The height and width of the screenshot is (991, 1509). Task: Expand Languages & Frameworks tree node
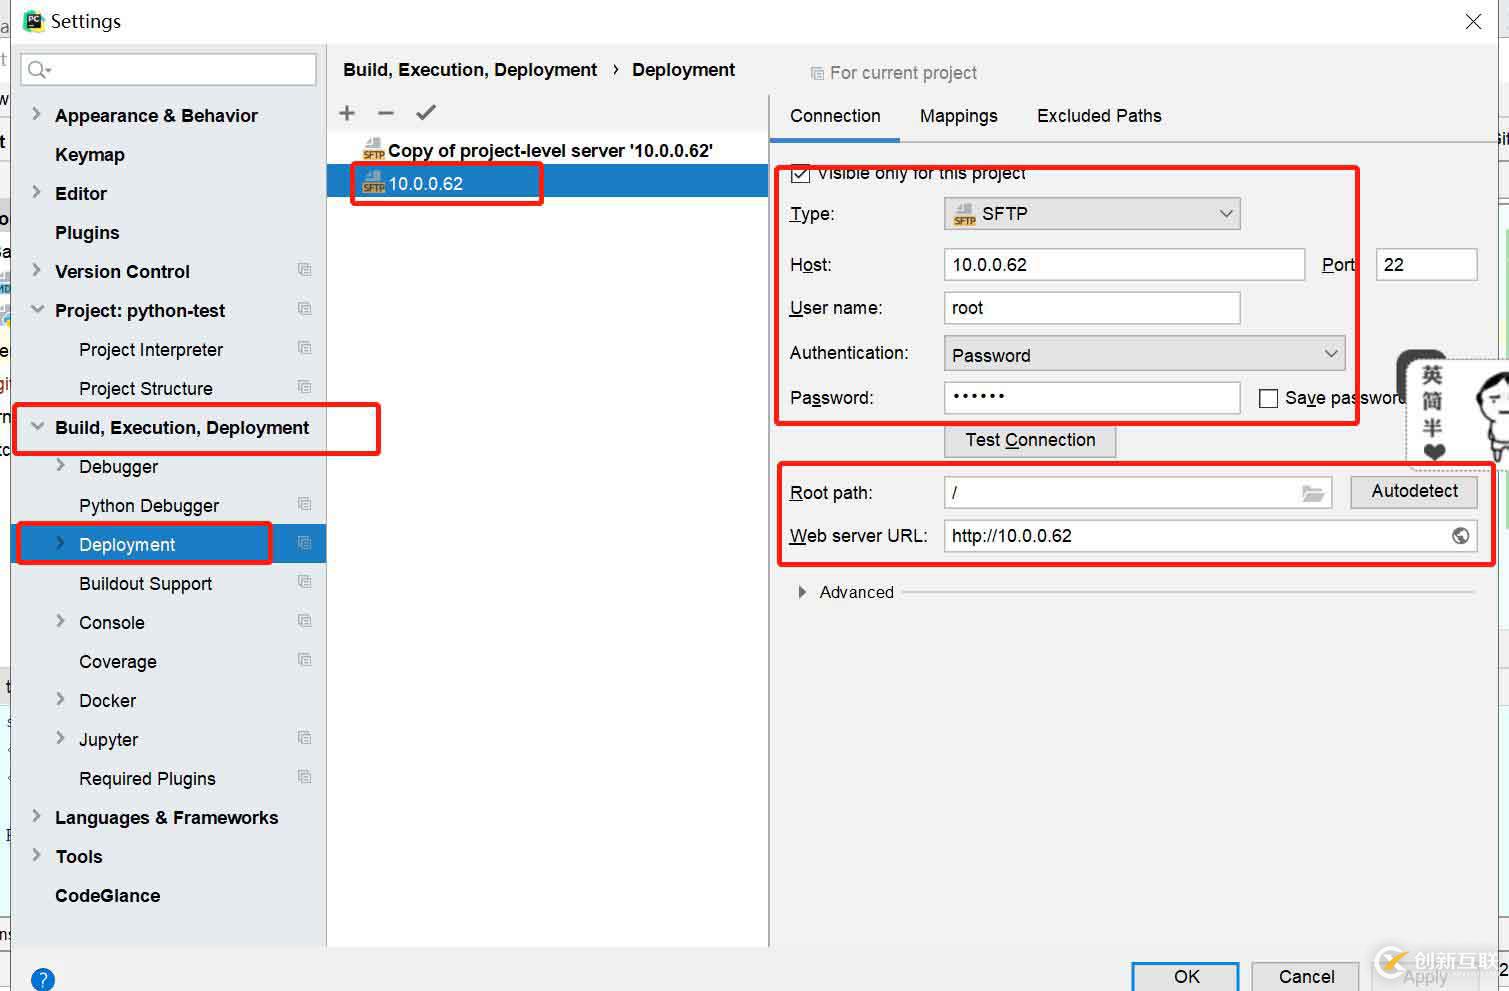click(37, 816)
